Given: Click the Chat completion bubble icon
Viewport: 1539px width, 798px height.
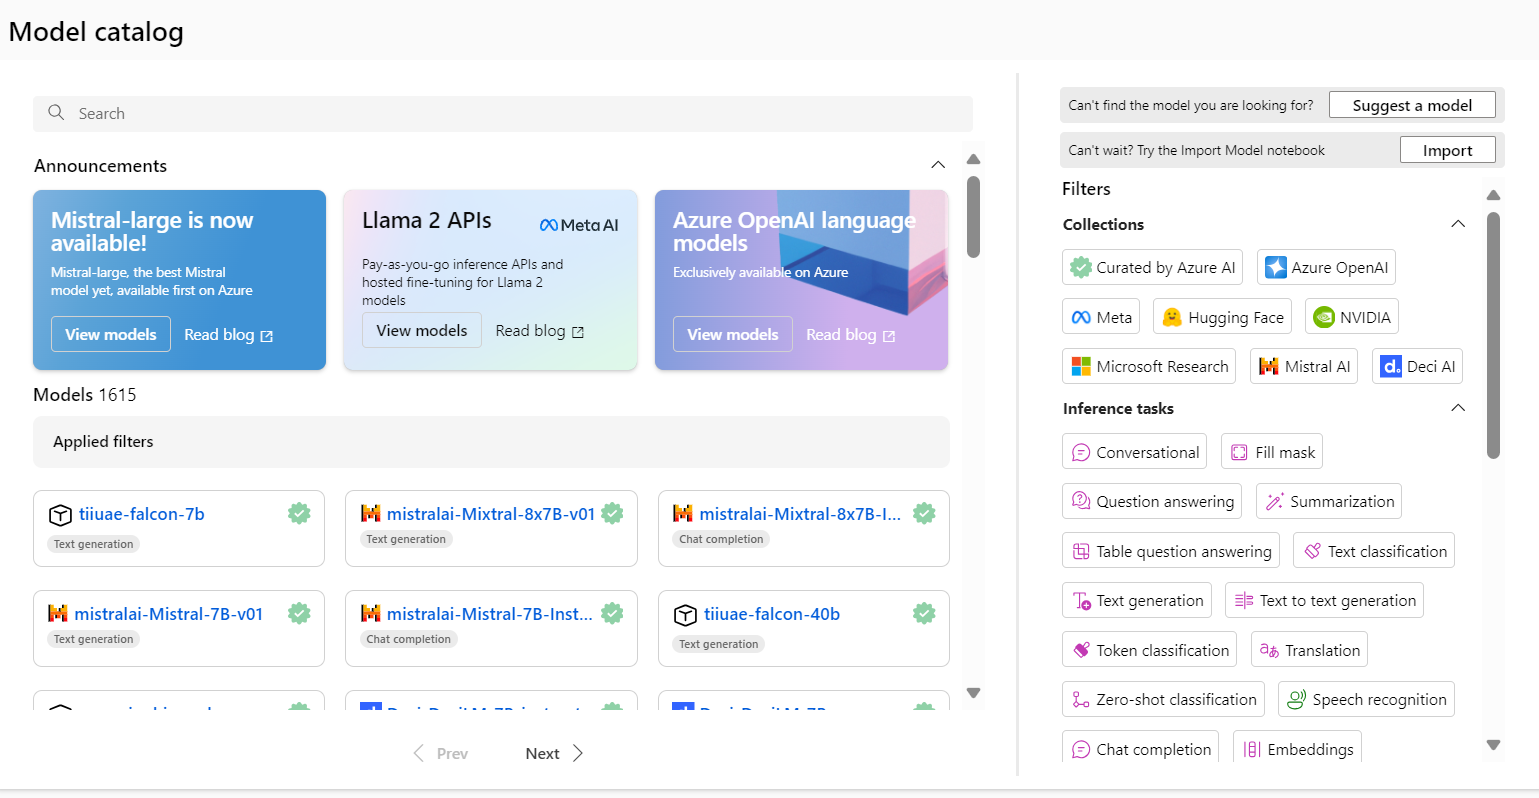Looking at the screenshot, I should (1081, 749).
